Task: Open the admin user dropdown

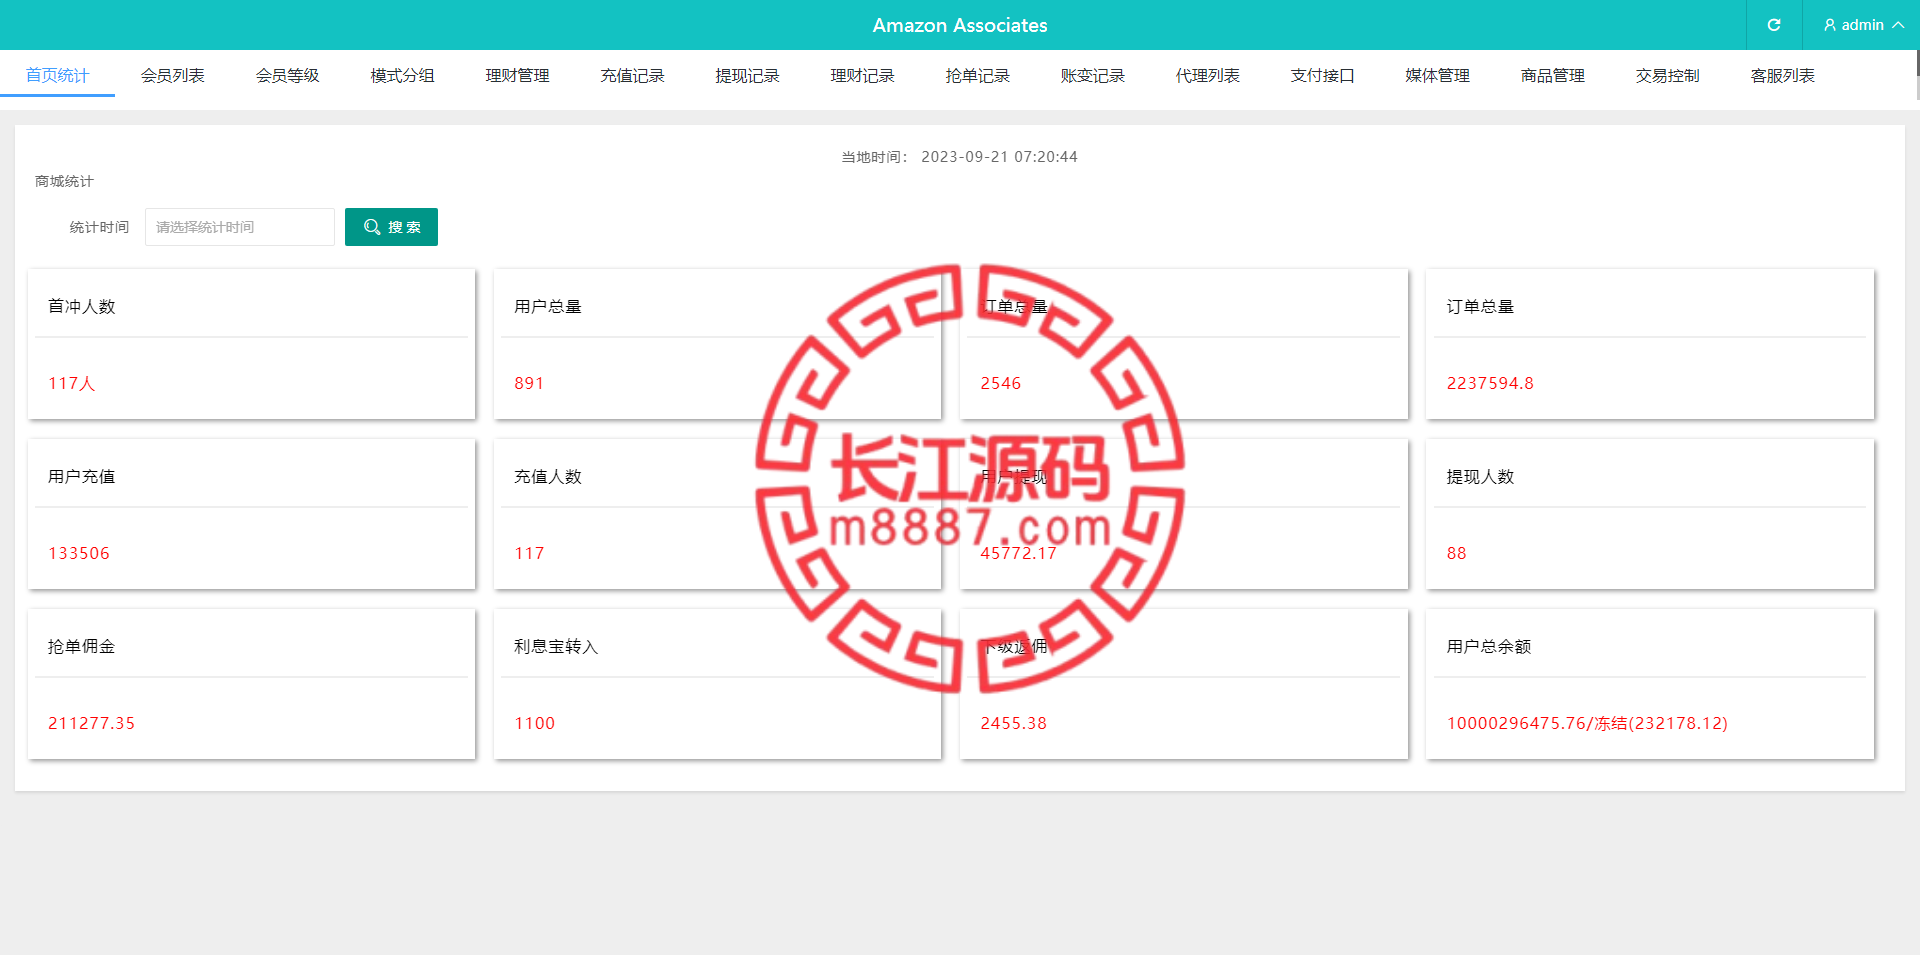Action: coord(1862,25)
